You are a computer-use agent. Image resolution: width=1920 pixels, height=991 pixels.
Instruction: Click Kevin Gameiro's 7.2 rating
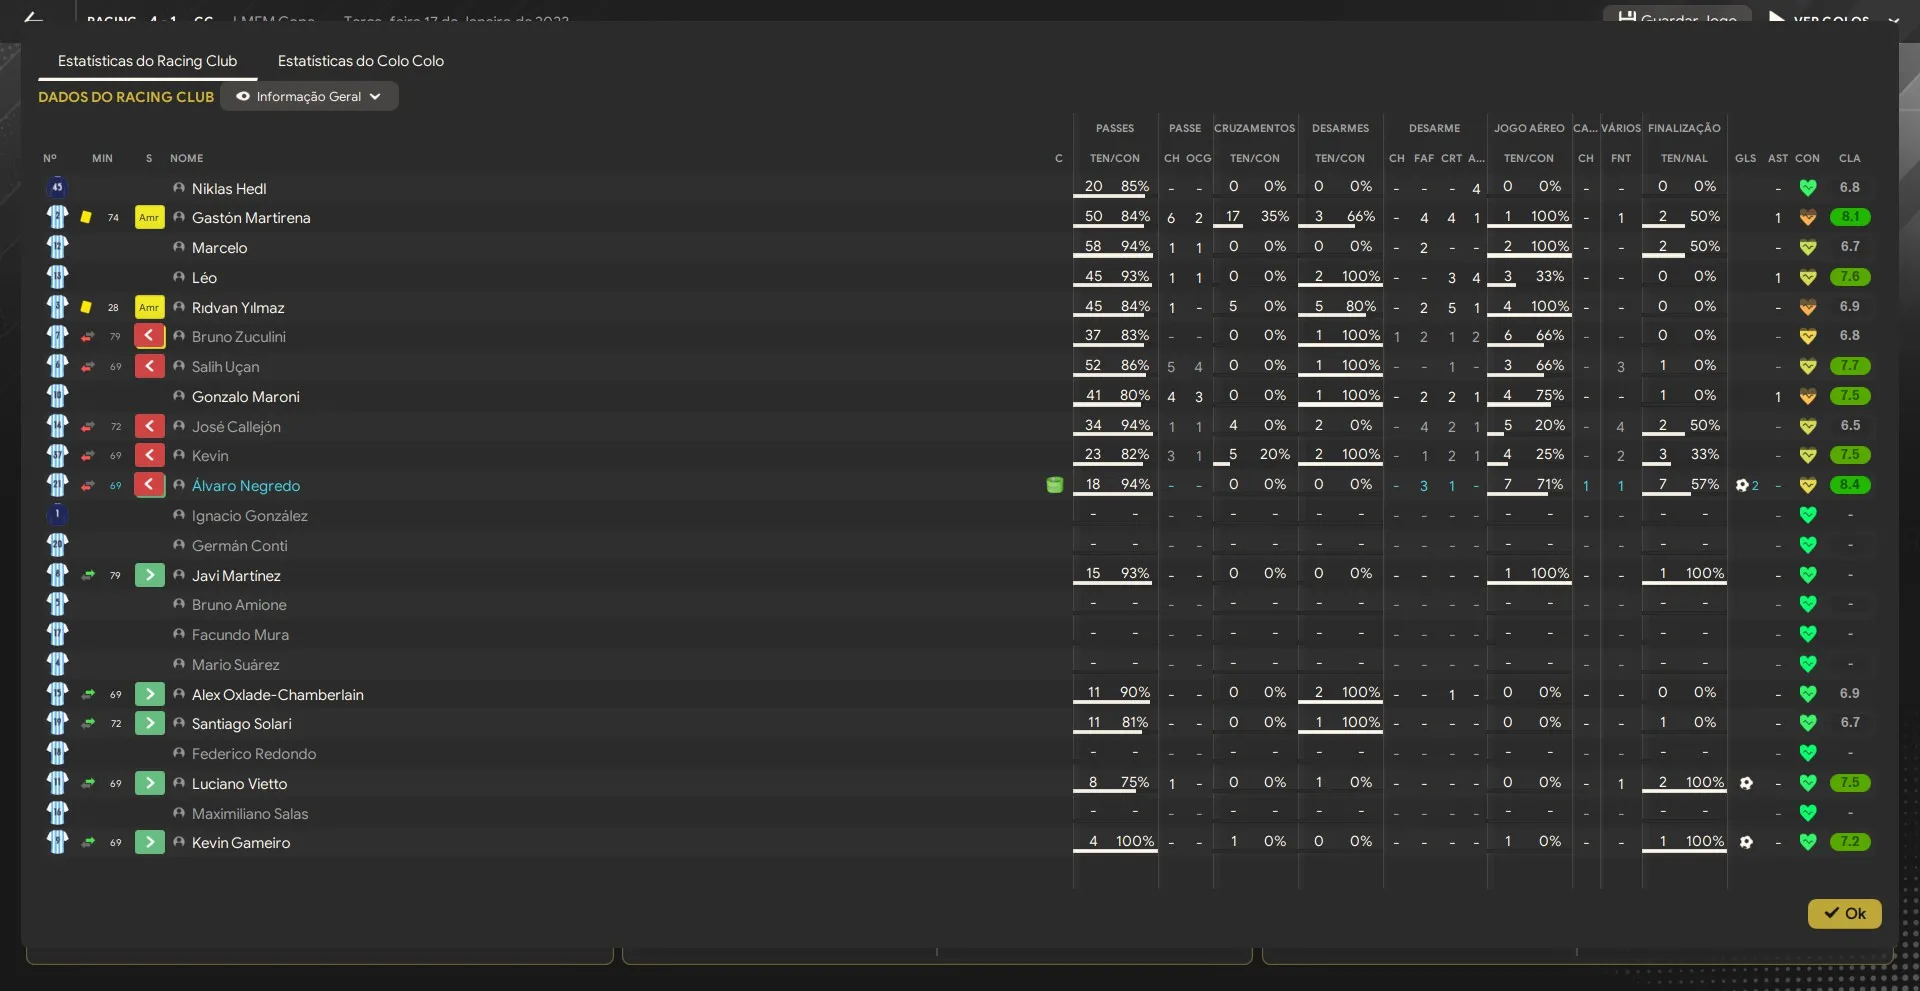pos(1849,842)
